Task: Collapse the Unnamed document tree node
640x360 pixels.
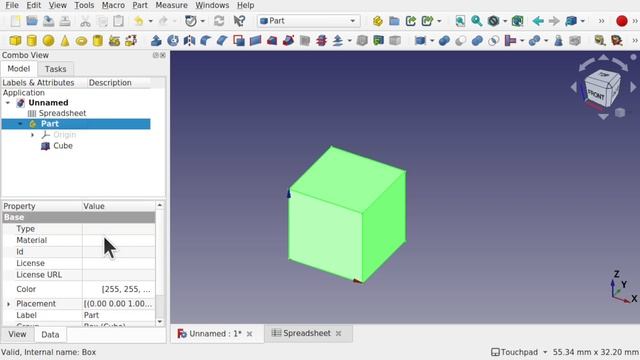Action: click(8, 103)
